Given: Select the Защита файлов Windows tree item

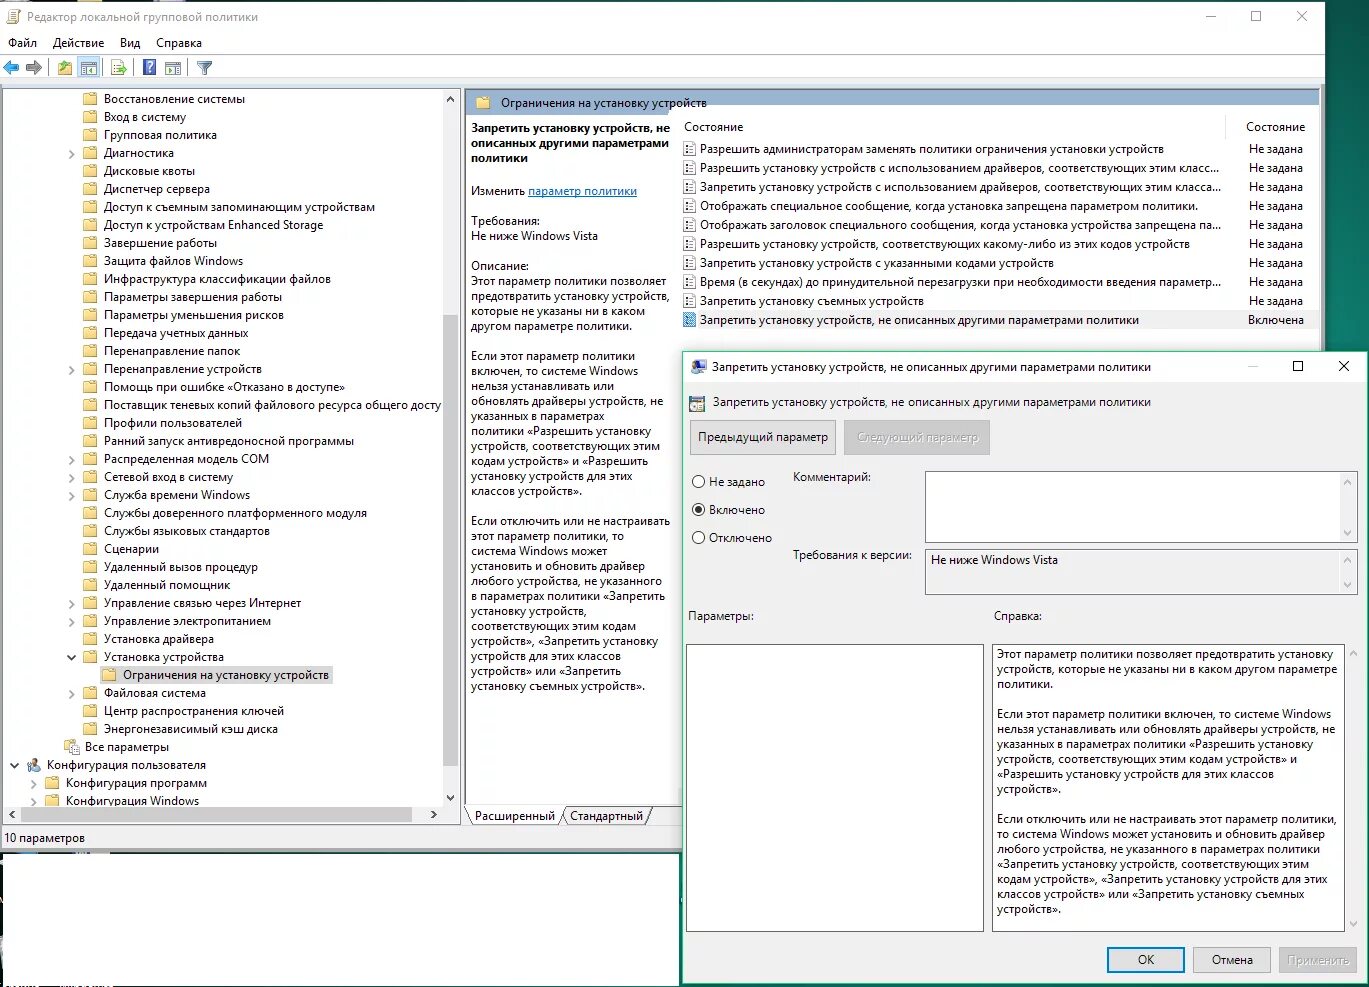Looking at the screenshot, I should pos(174,261).
